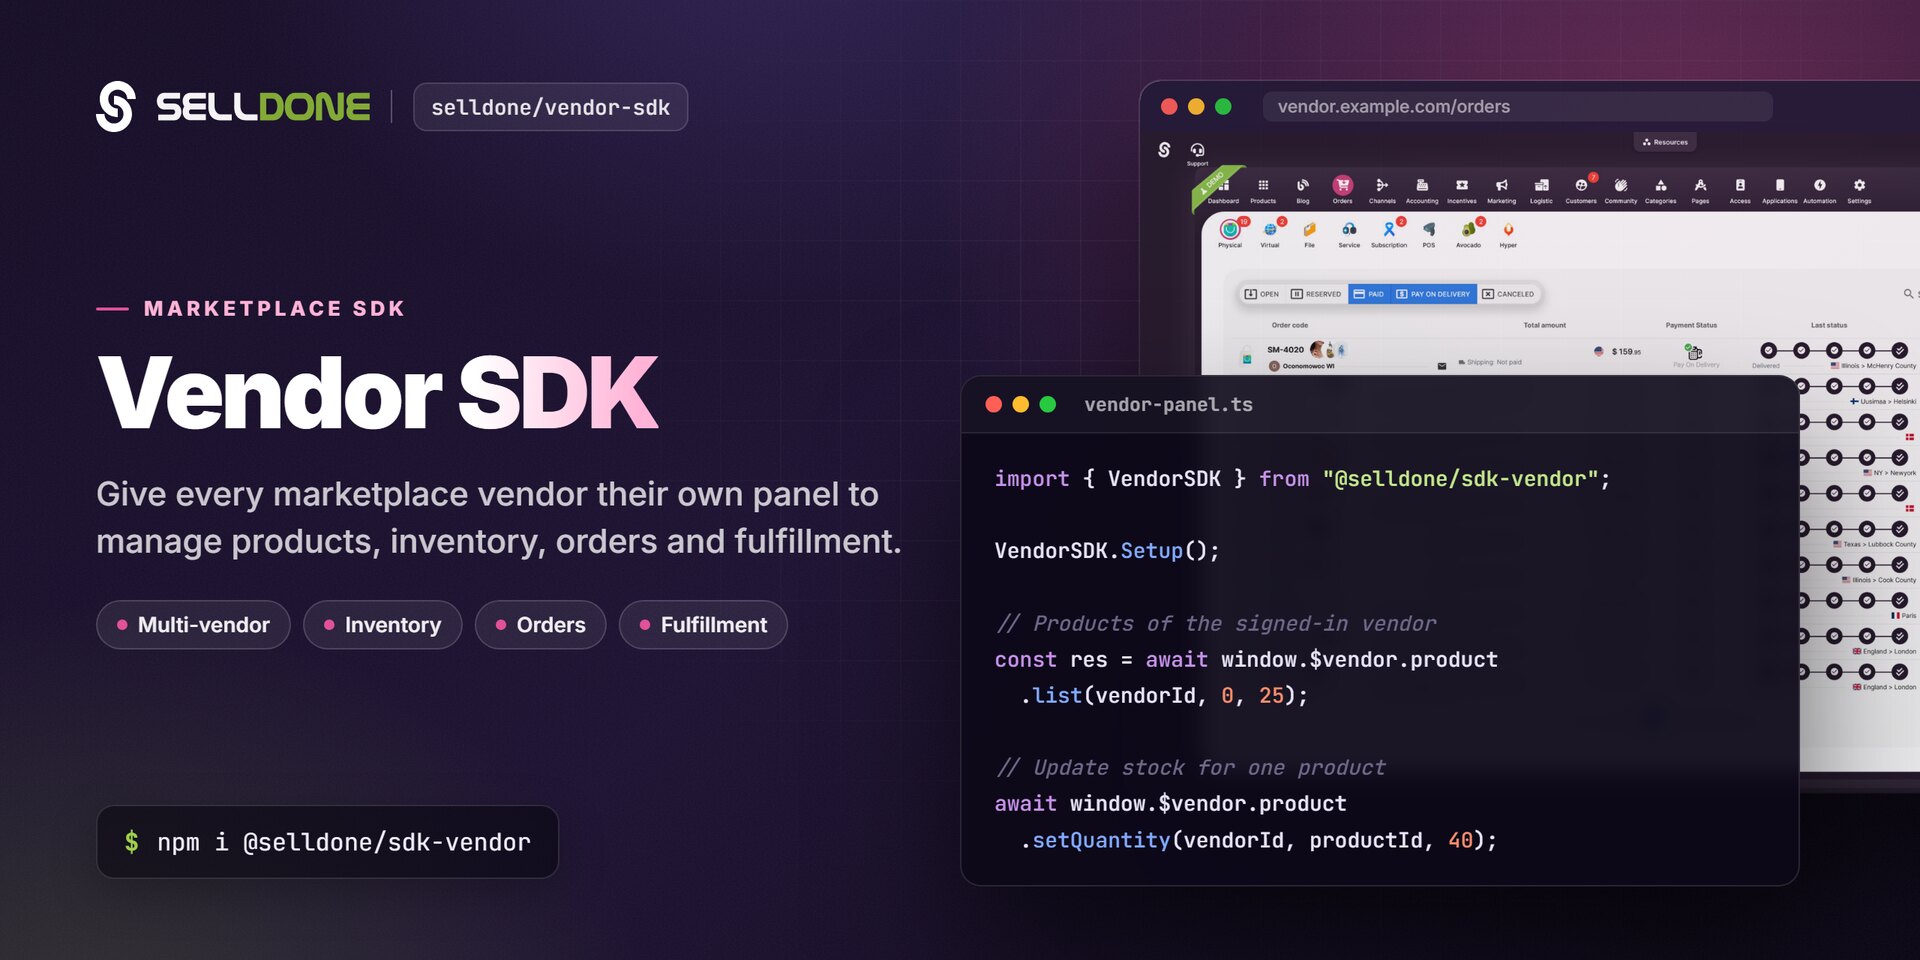This screenshot has height=960, width=1920.
Task: Open the Accounting icon
Action: tap(1422, 190)
